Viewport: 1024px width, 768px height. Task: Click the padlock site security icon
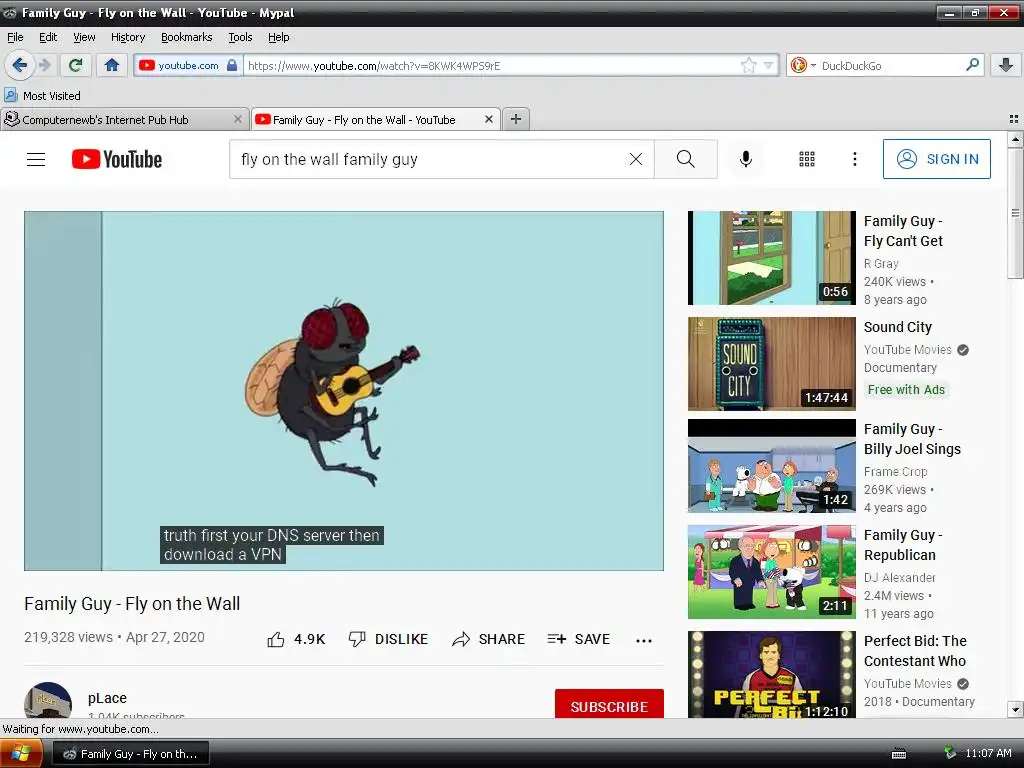pos(232,65)
